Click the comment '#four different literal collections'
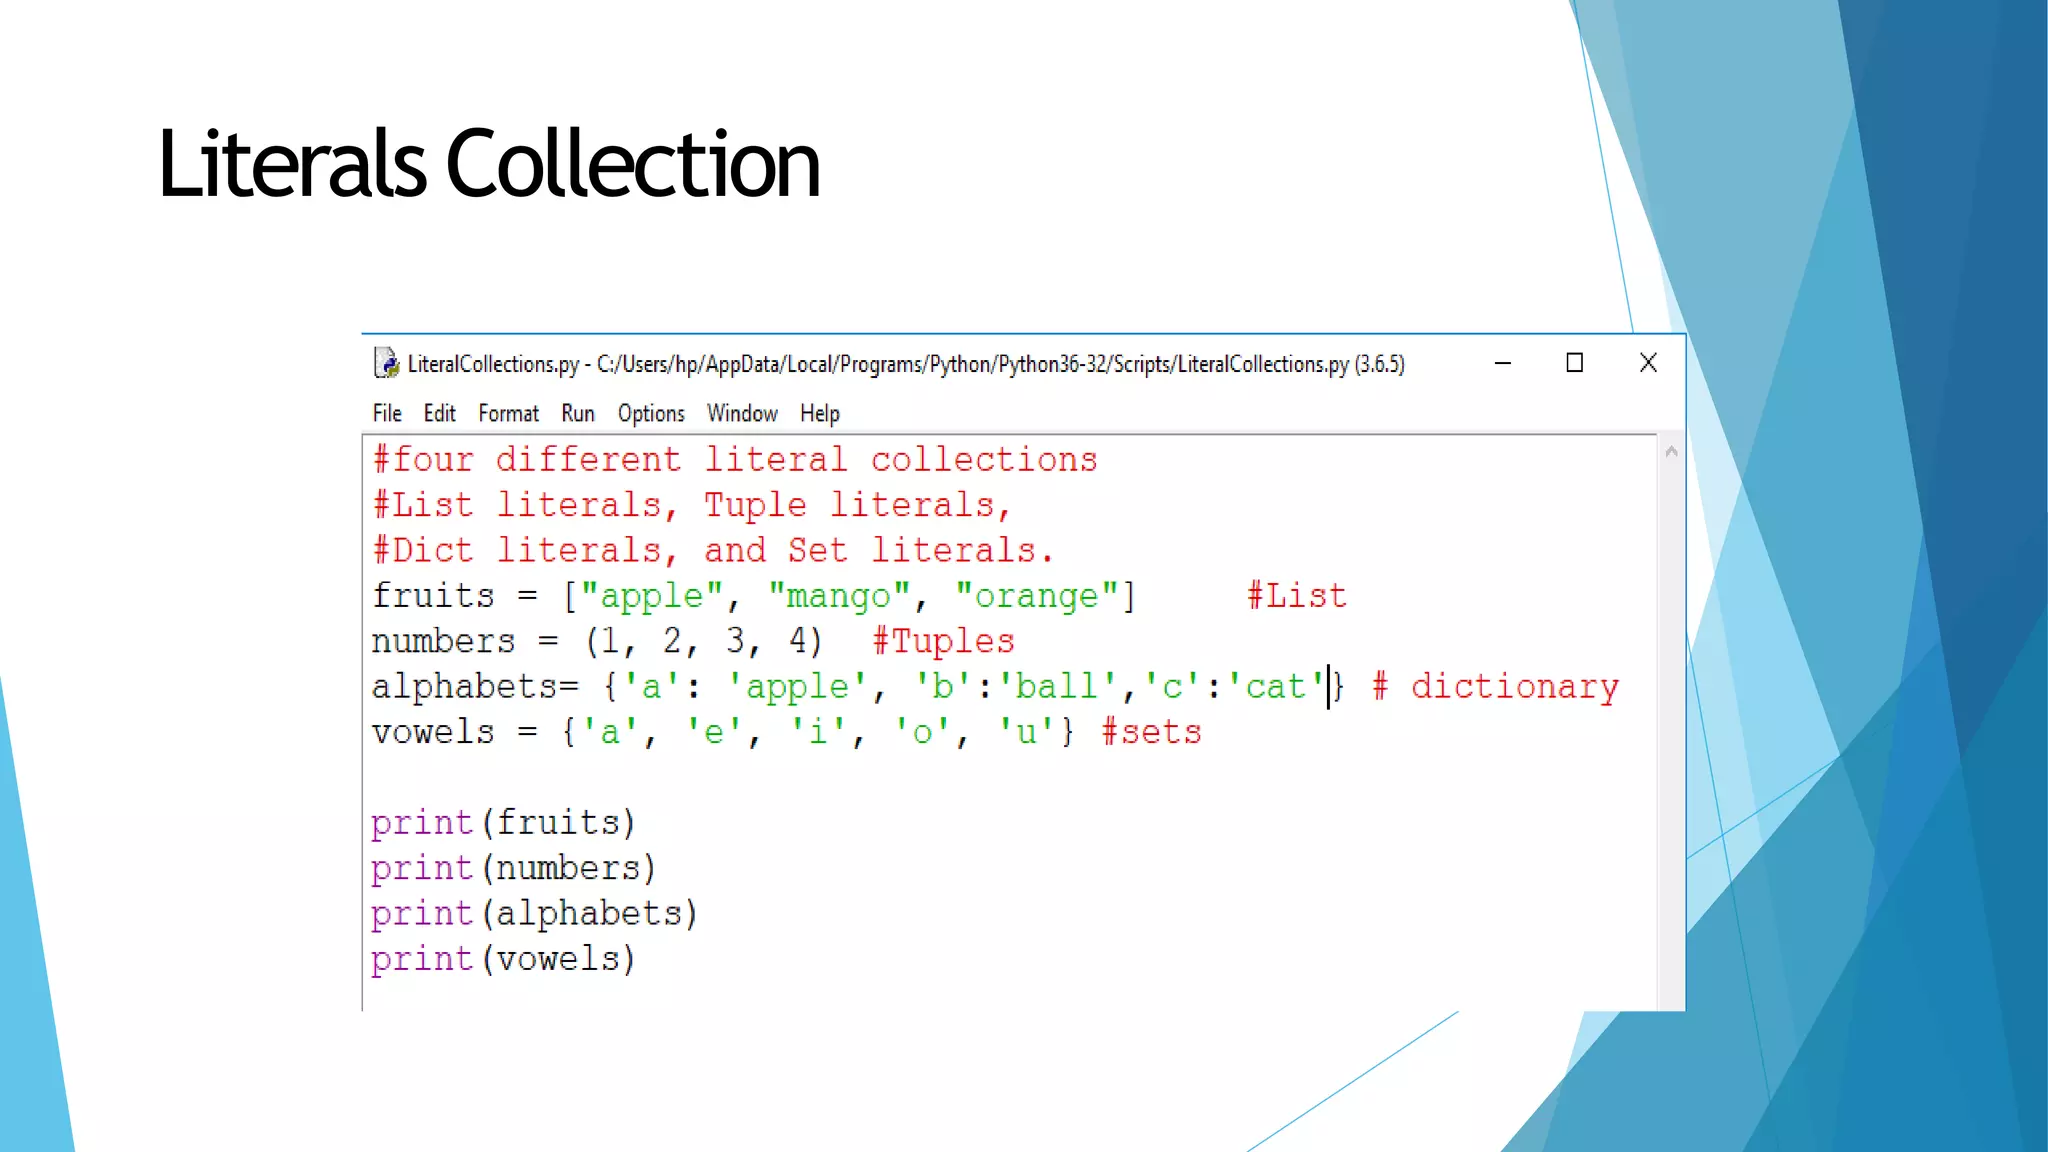Viewport: 2048px width, 1152px height. point(735,459)
